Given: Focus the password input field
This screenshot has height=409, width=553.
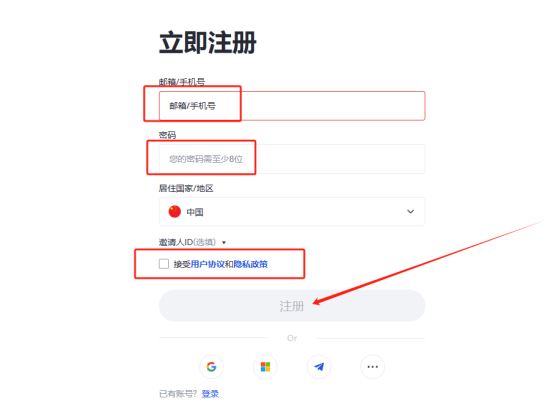Looking at the screenshot, I should 292,159.
